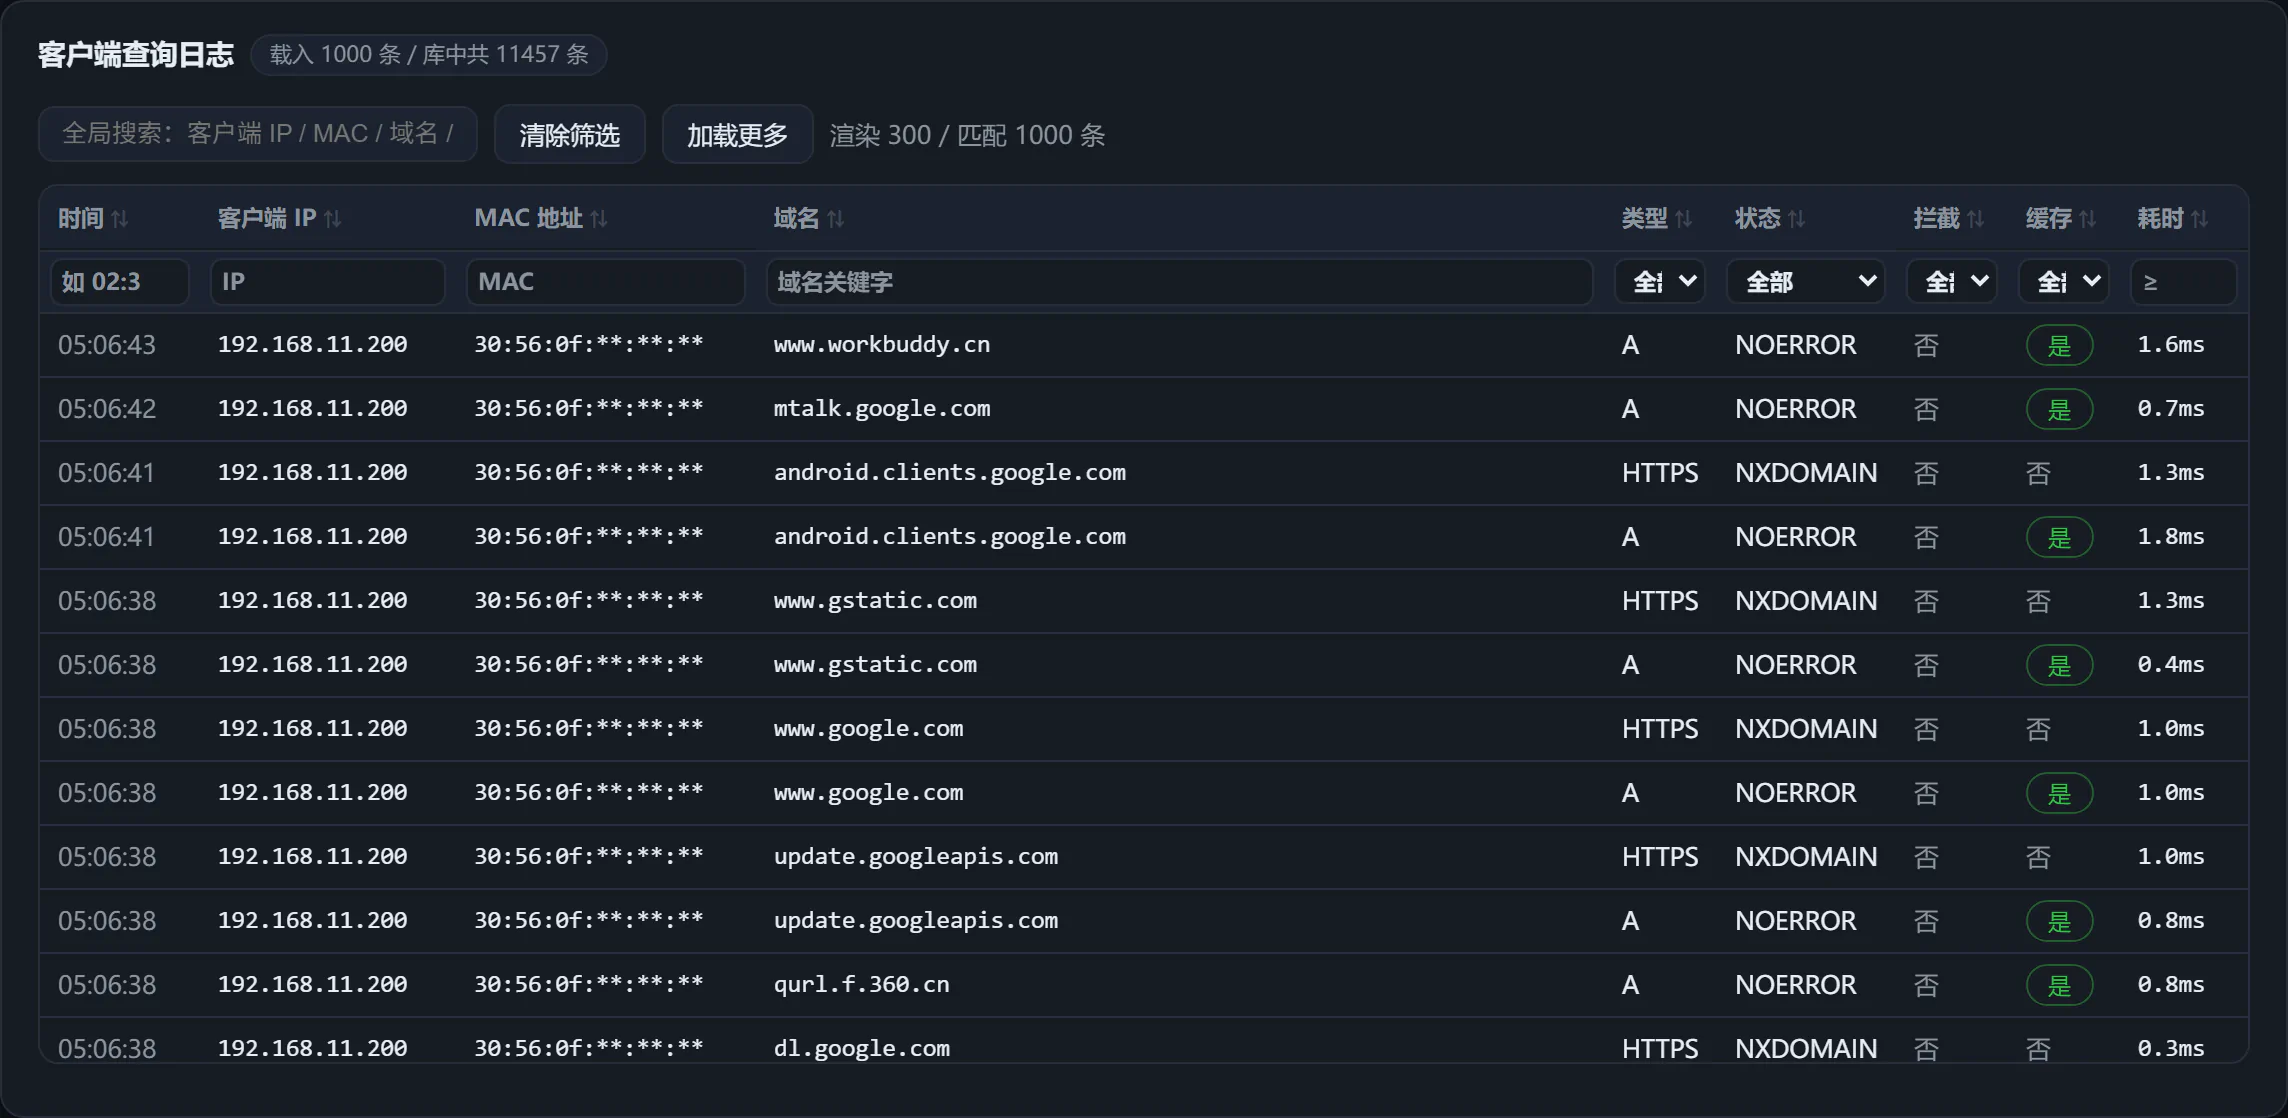Sort by 状态 column arrows icon
Image resolution: width=2288 pixels, height=1118 pixels.
pyautogui.click(x=1797, y=219)
